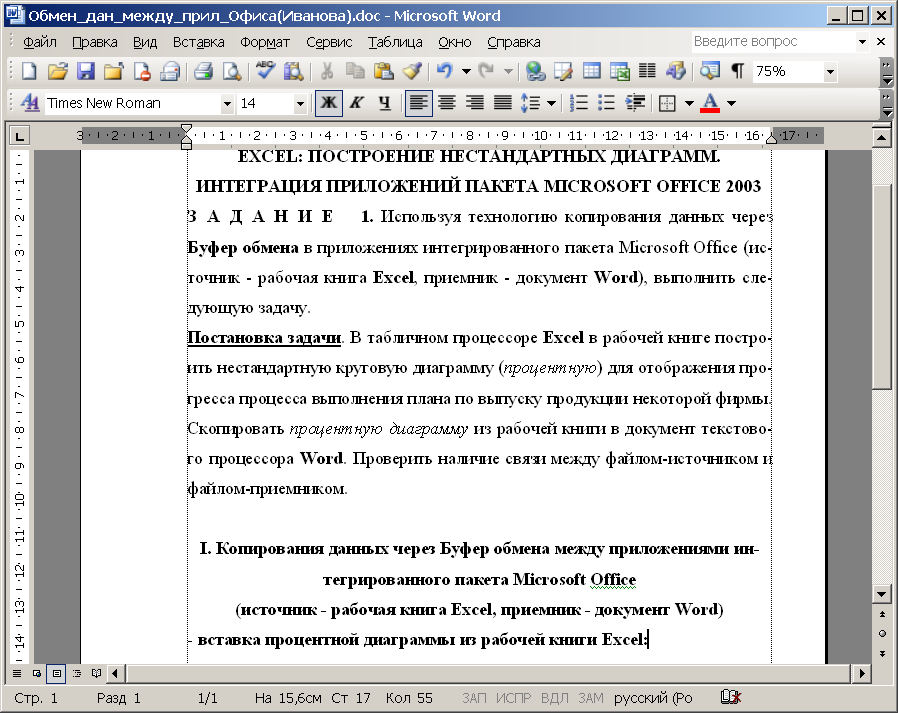The image size is (898, 713).
Task: Set text columns layout
Action: [x=647, y=72]
